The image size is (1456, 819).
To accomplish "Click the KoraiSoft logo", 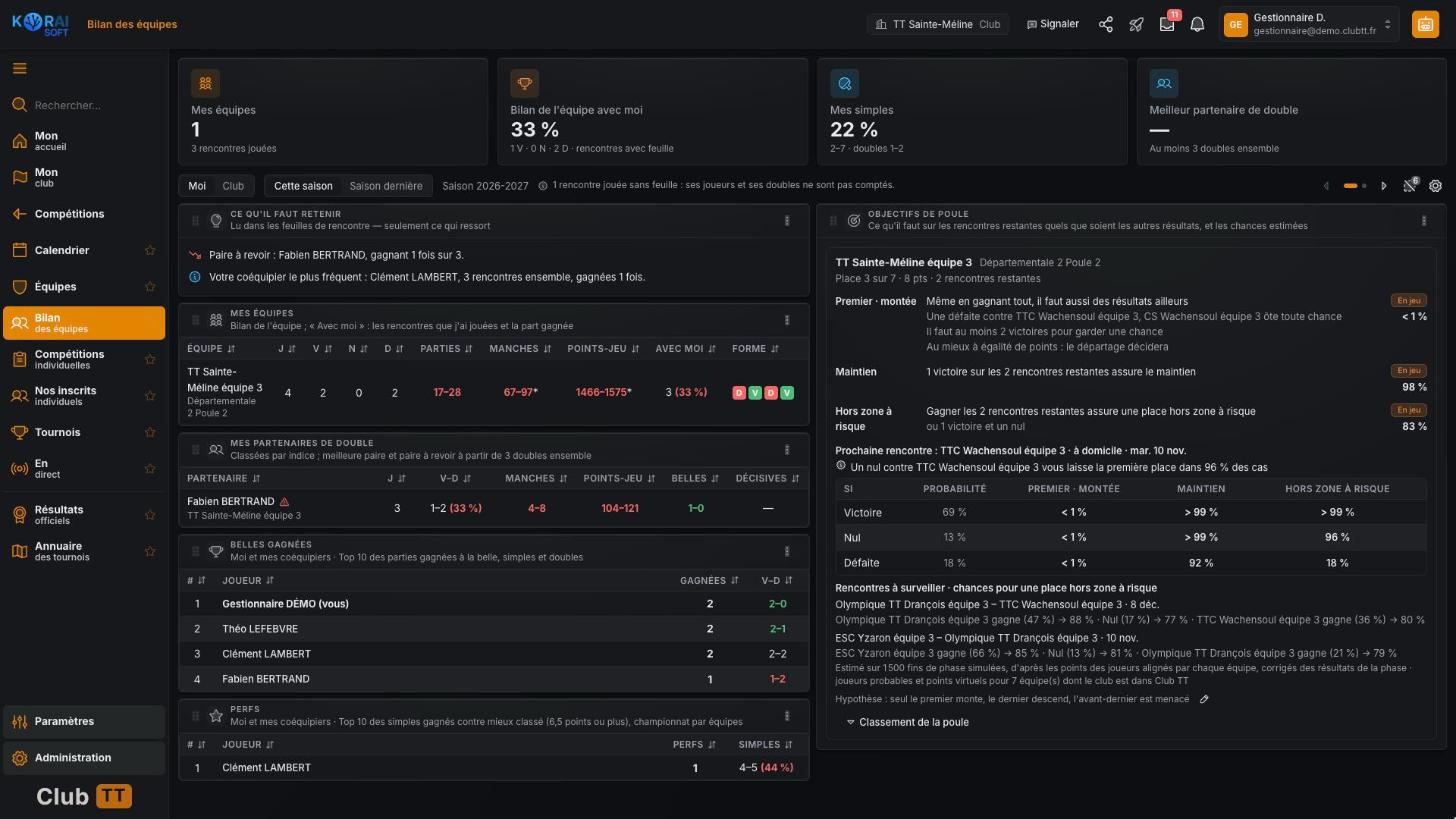I will 40,24.
